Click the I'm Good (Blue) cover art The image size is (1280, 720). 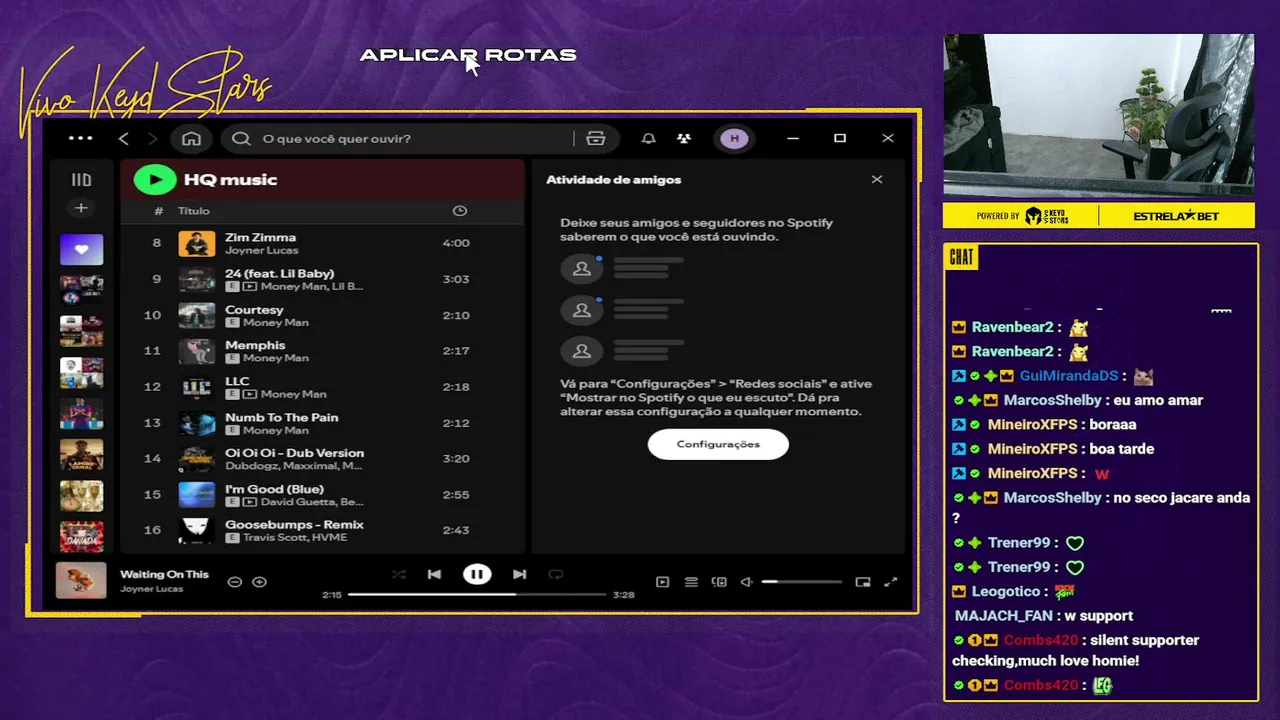click(x=197, y=495)
